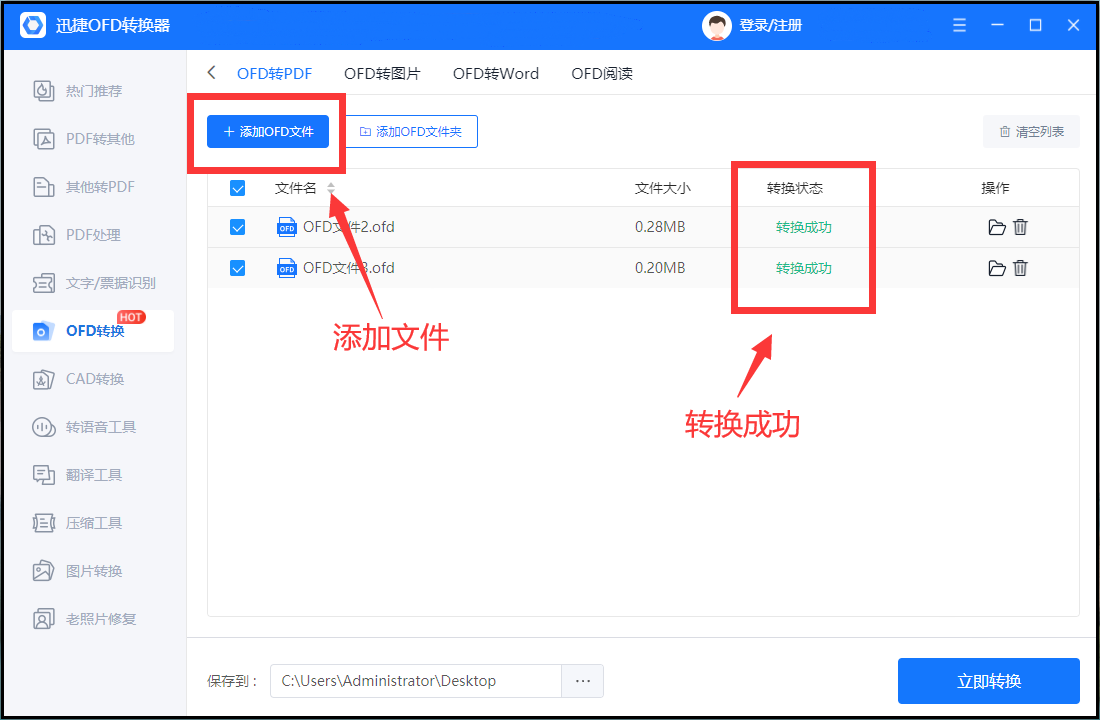Click the PDF转其他 sidebar icon
1100x720 pixels.
[x=43, y=139]
